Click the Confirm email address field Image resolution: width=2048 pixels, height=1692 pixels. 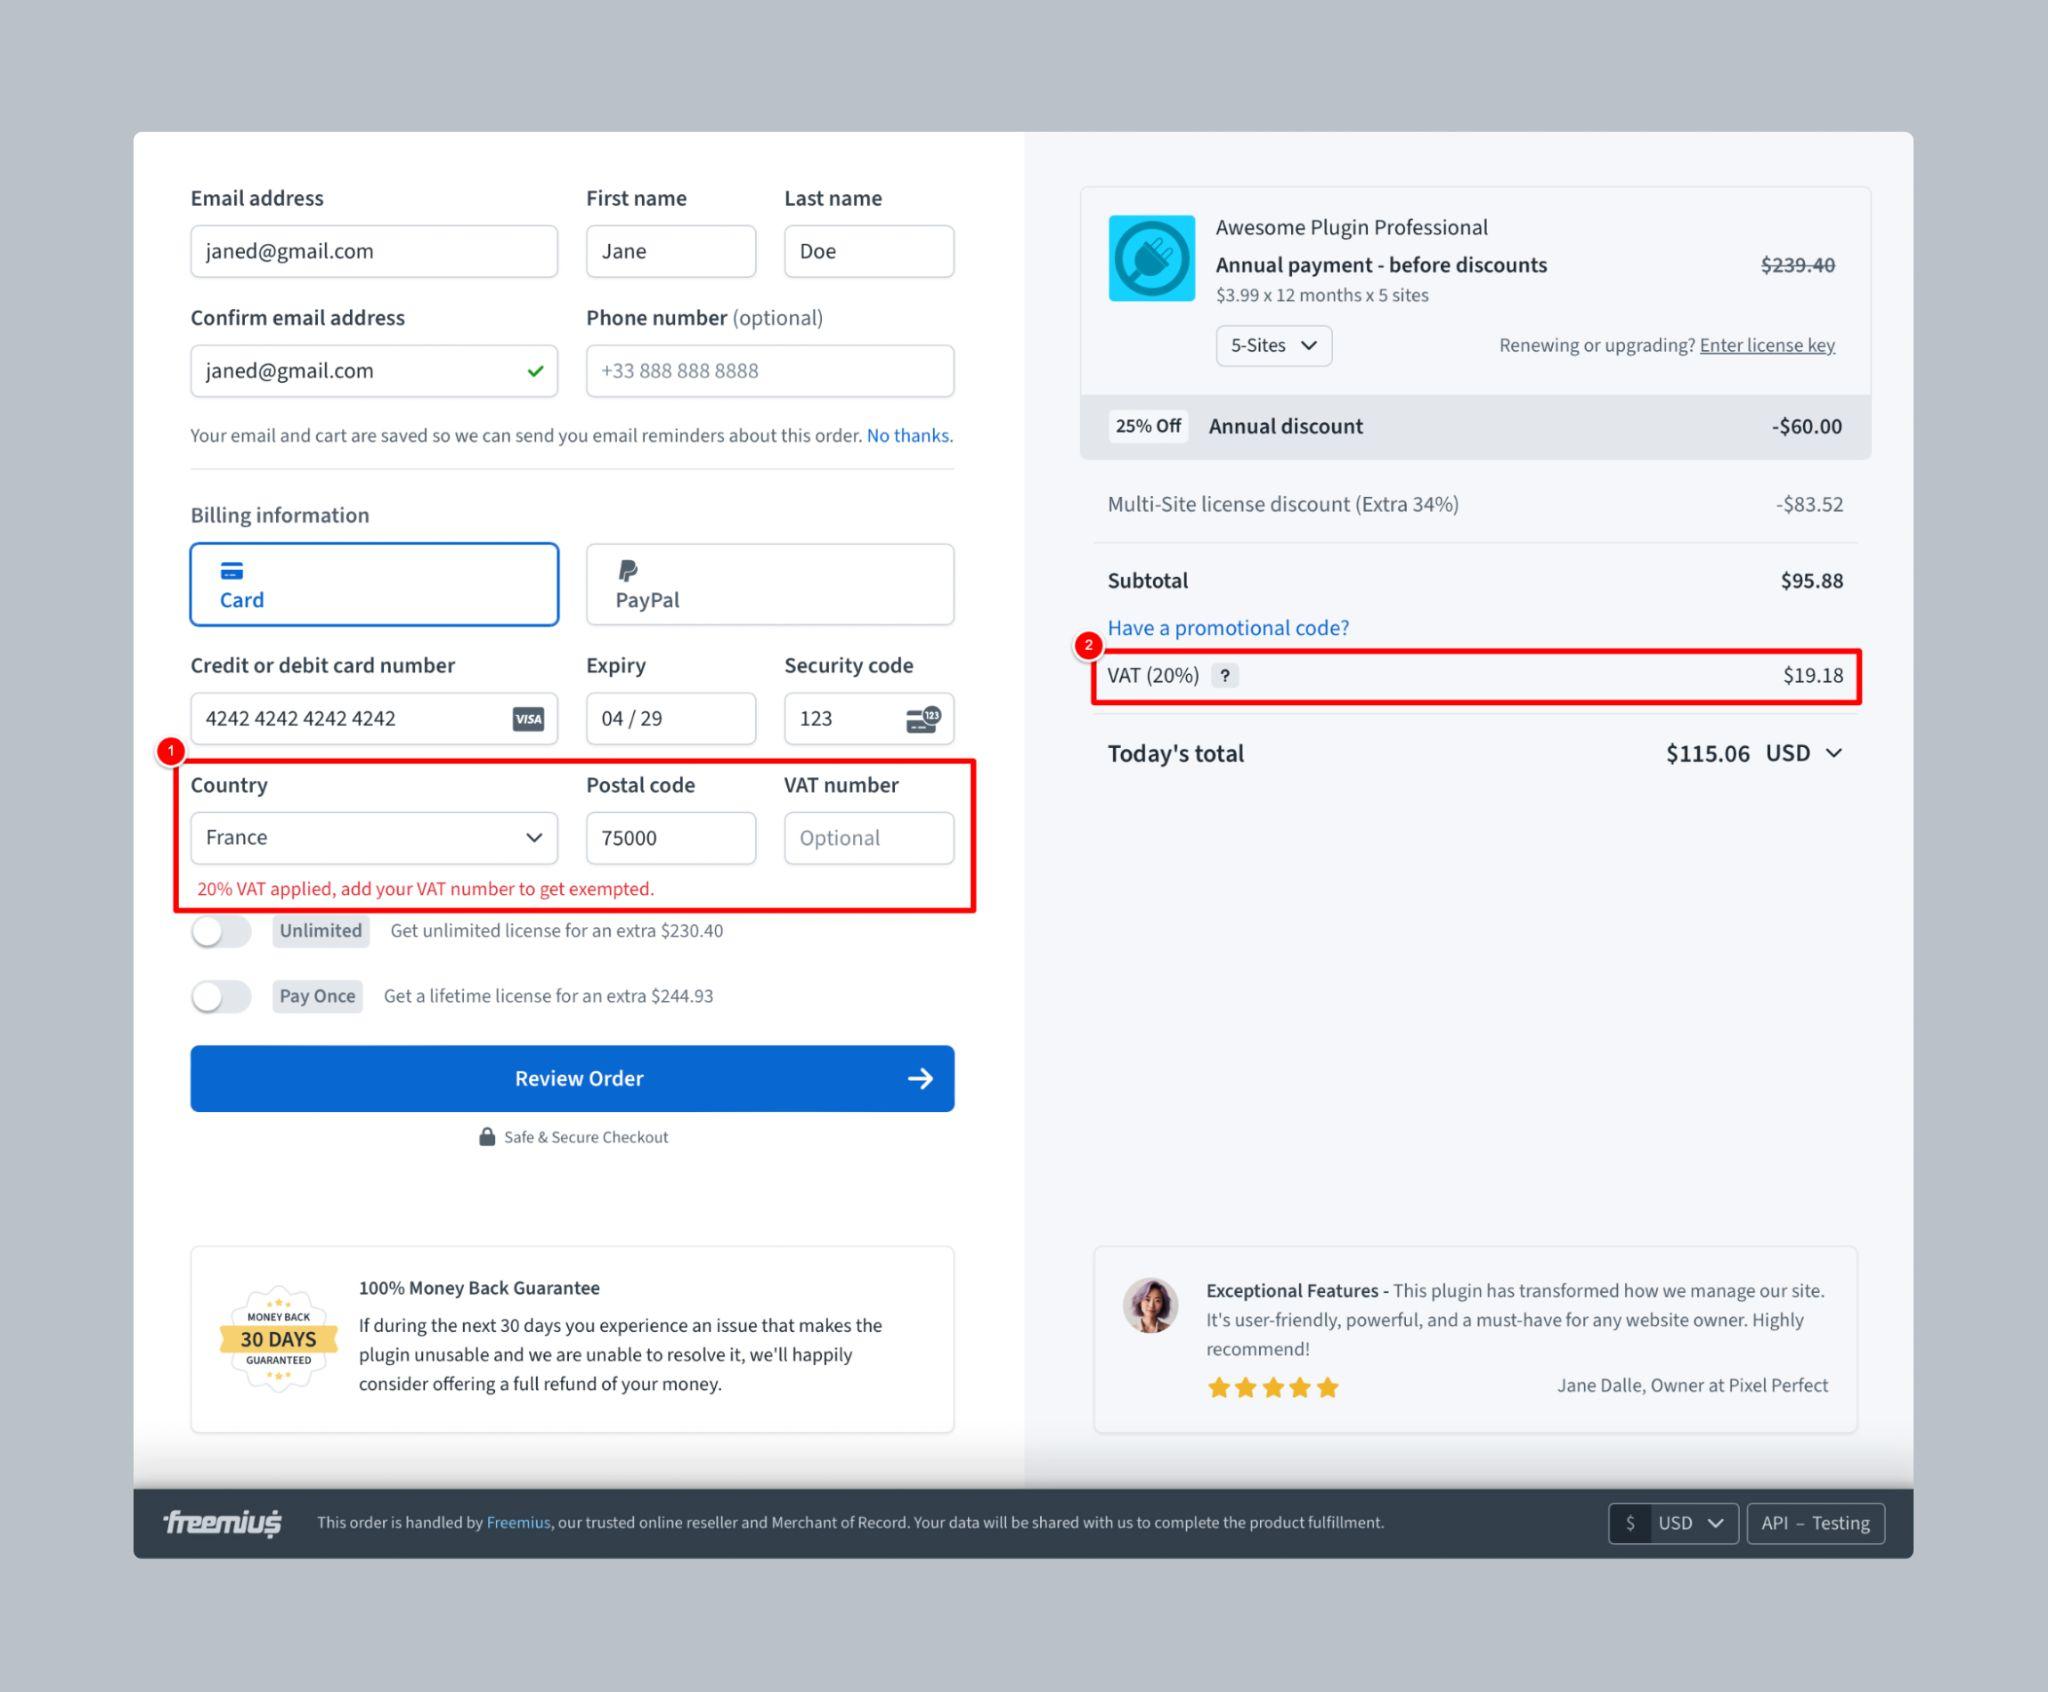pos(374,371)
